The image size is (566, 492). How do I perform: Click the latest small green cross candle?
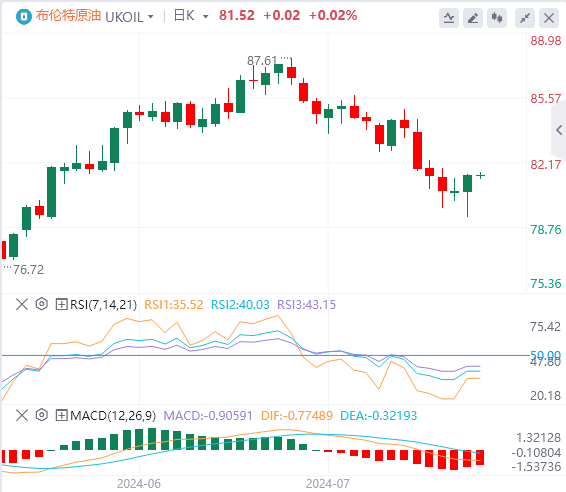tap(480, 175)
